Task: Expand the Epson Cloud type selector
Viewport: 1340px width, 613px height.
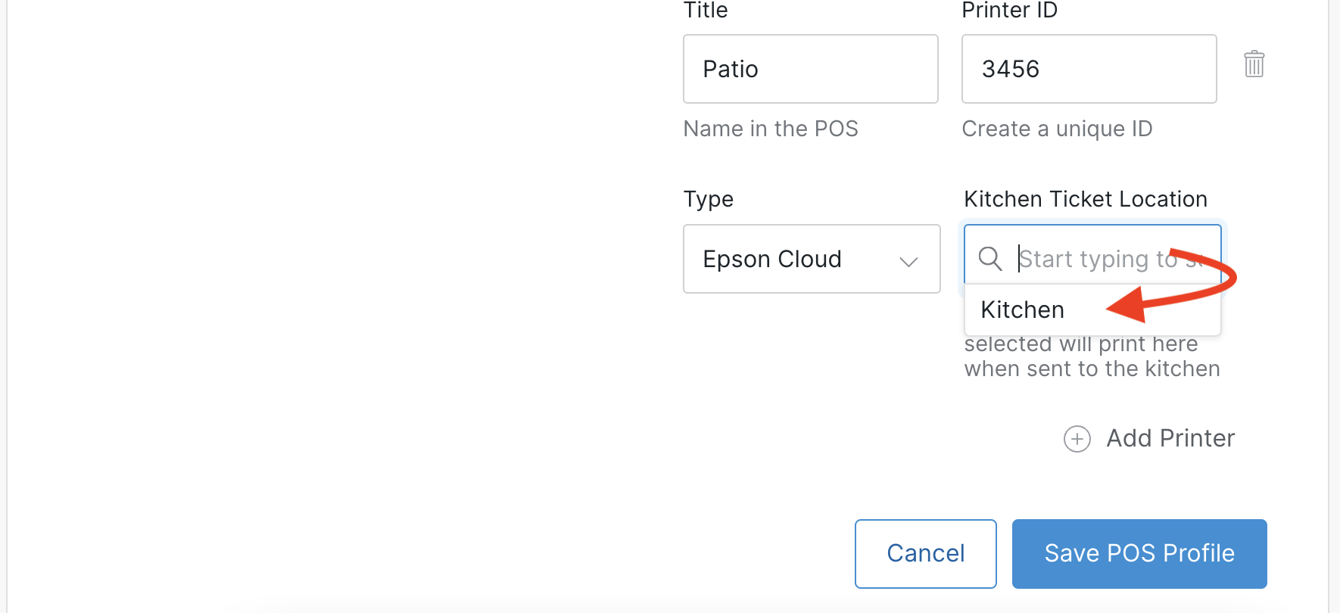Action: click(811, 259)
